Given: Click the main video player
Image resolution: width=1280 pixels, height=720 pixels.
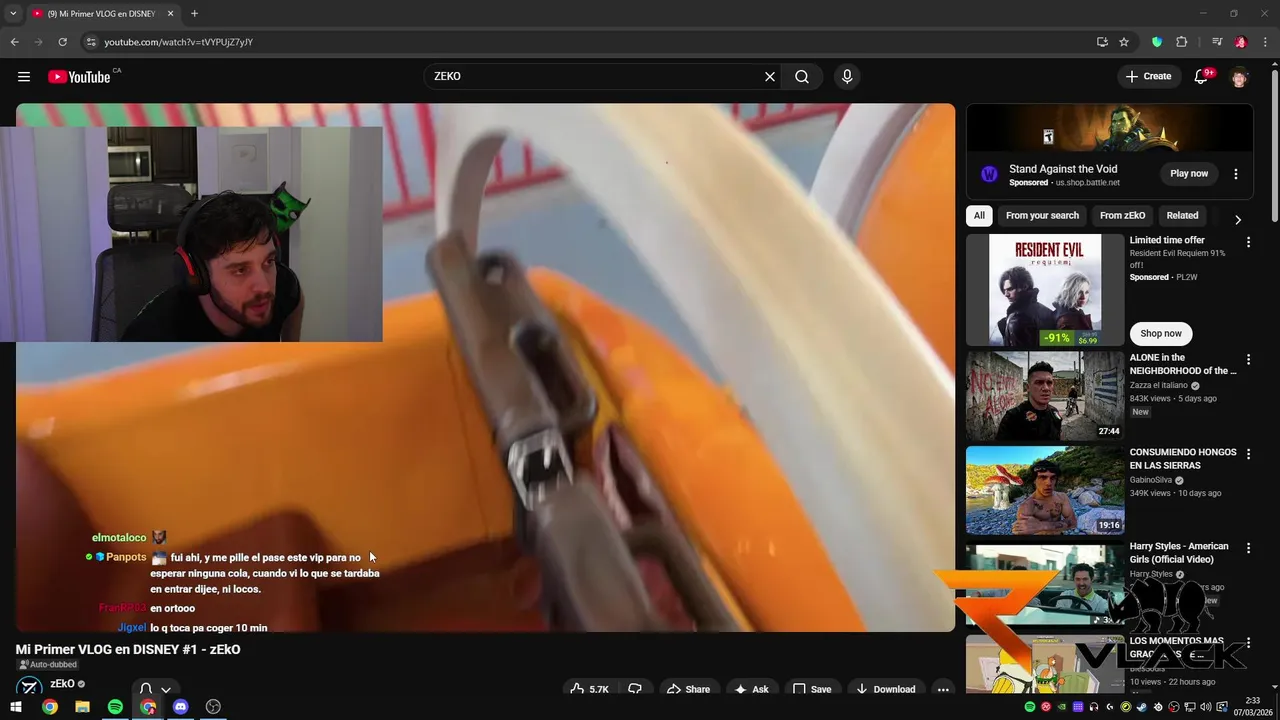Looking at the screenshot, I should [x=485, y=367].
